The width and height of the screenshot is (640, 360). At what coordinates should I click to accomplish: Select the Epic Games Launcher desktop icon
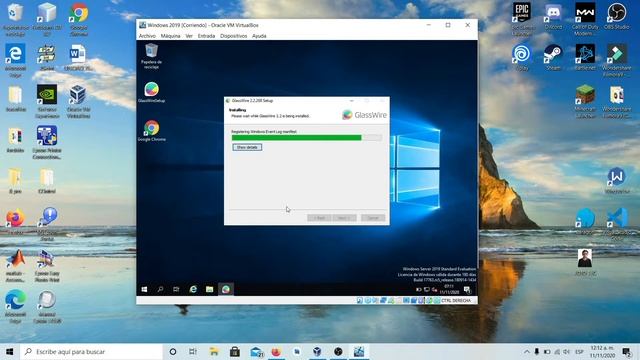[x=522, y=19]
